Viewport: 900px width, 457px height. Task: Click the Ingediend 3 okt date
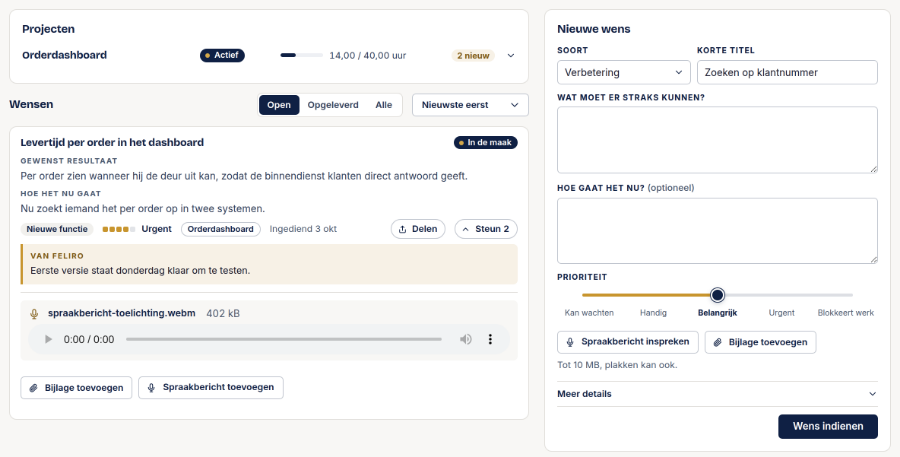[x=303, y=229]
